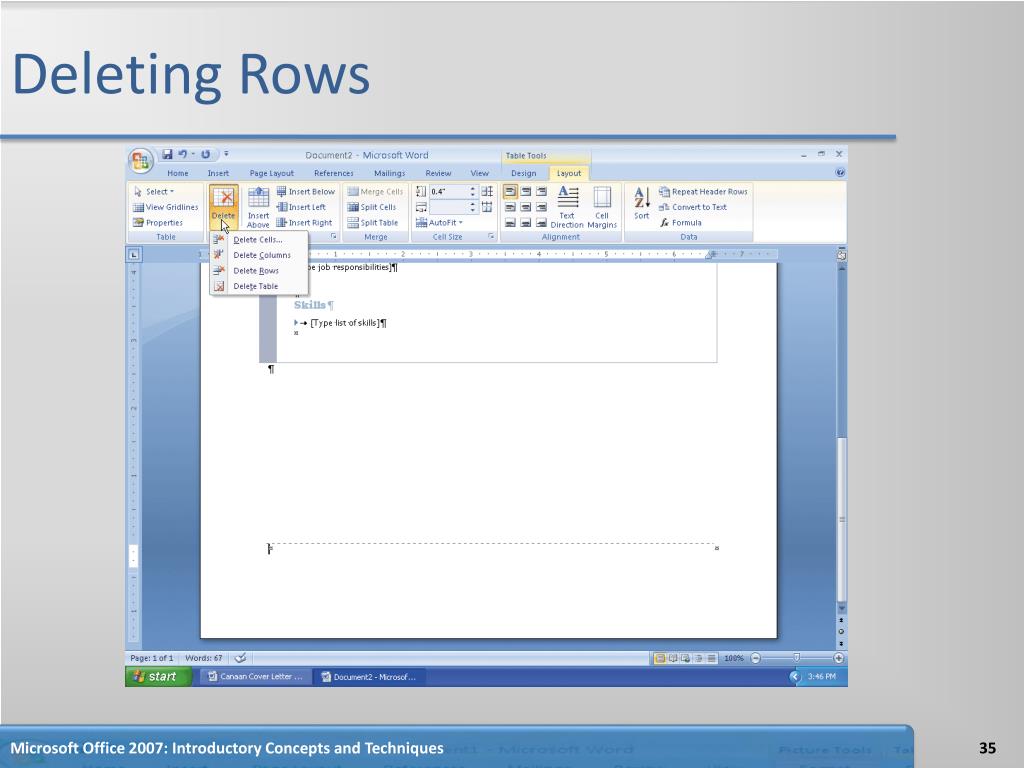
Task: Click the proofing errors status icon
Action: point(240,658)
